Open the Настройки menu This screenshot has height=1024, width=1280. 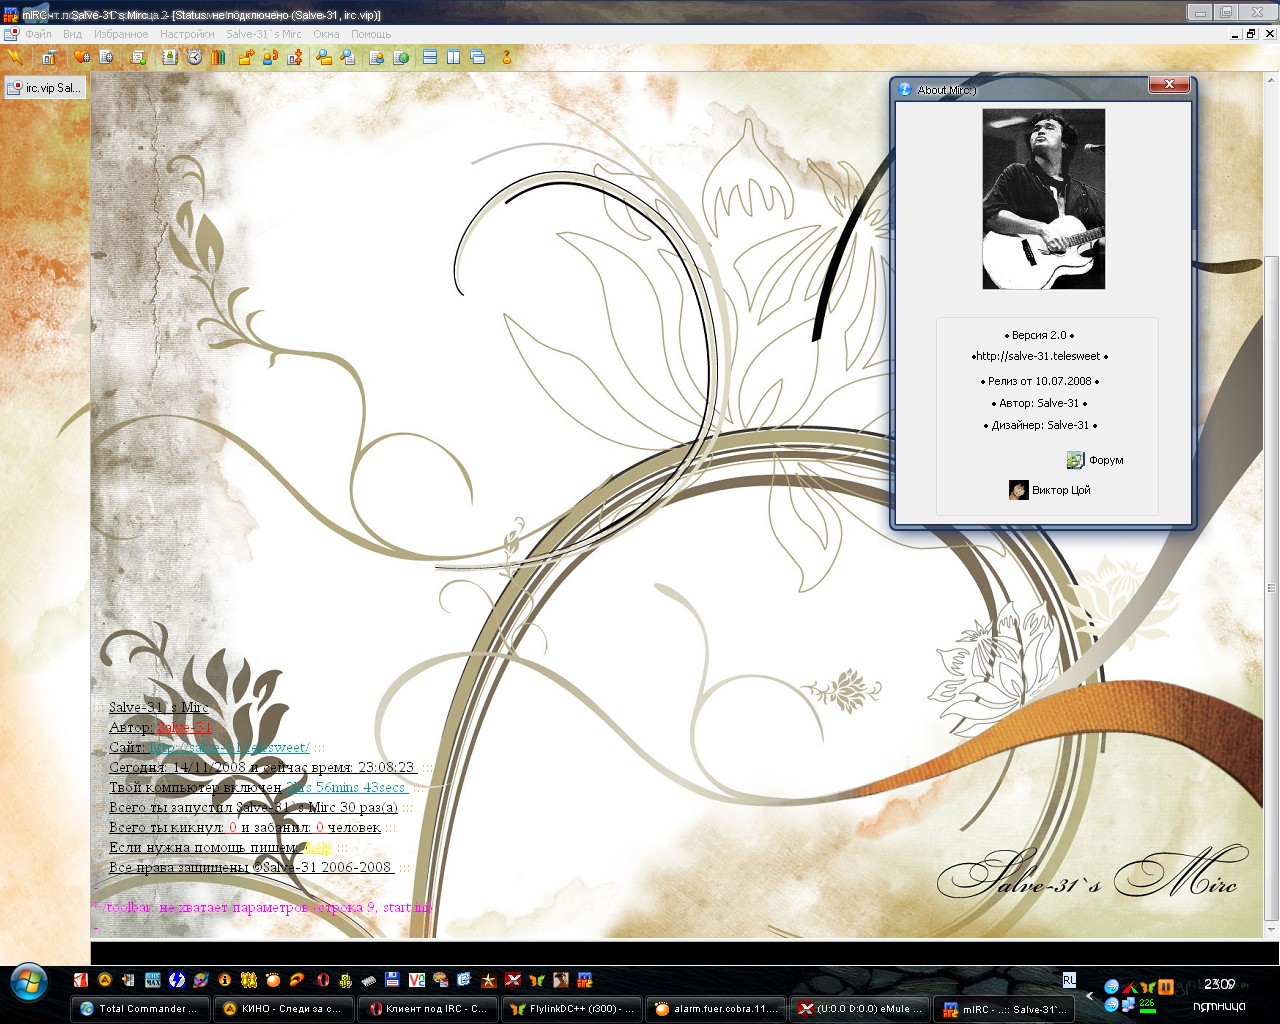(x=187, y=34)
